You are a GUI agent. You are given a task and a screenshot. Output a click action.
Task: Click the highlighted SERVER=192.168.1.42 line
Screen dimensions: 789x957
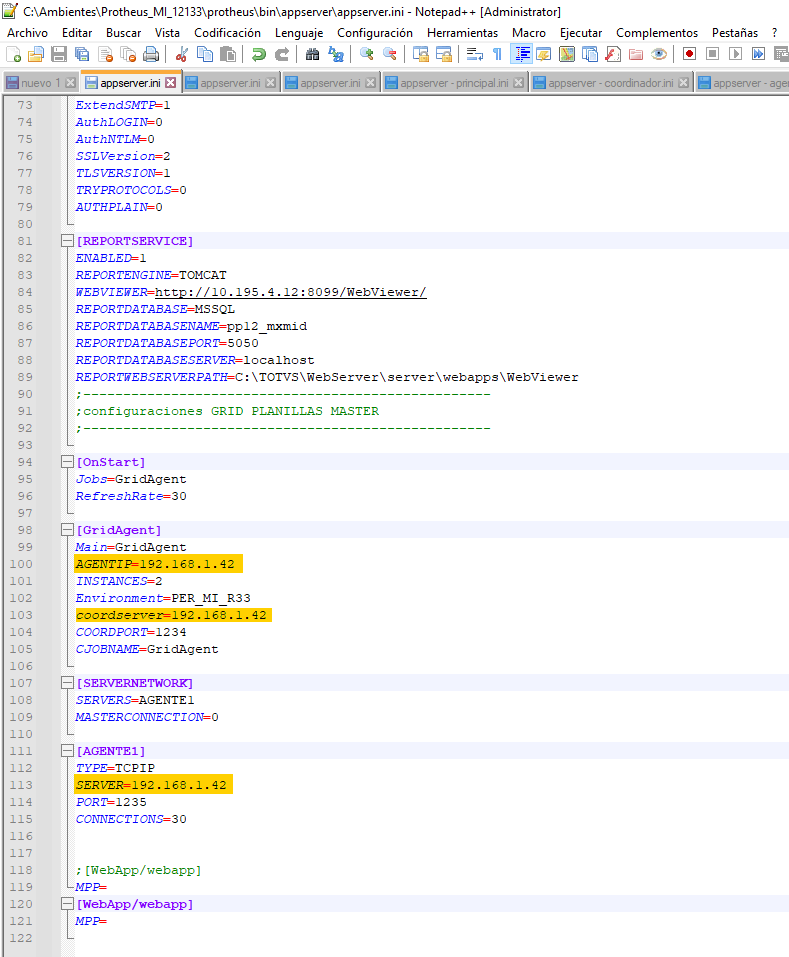click(x=153, y=785)
